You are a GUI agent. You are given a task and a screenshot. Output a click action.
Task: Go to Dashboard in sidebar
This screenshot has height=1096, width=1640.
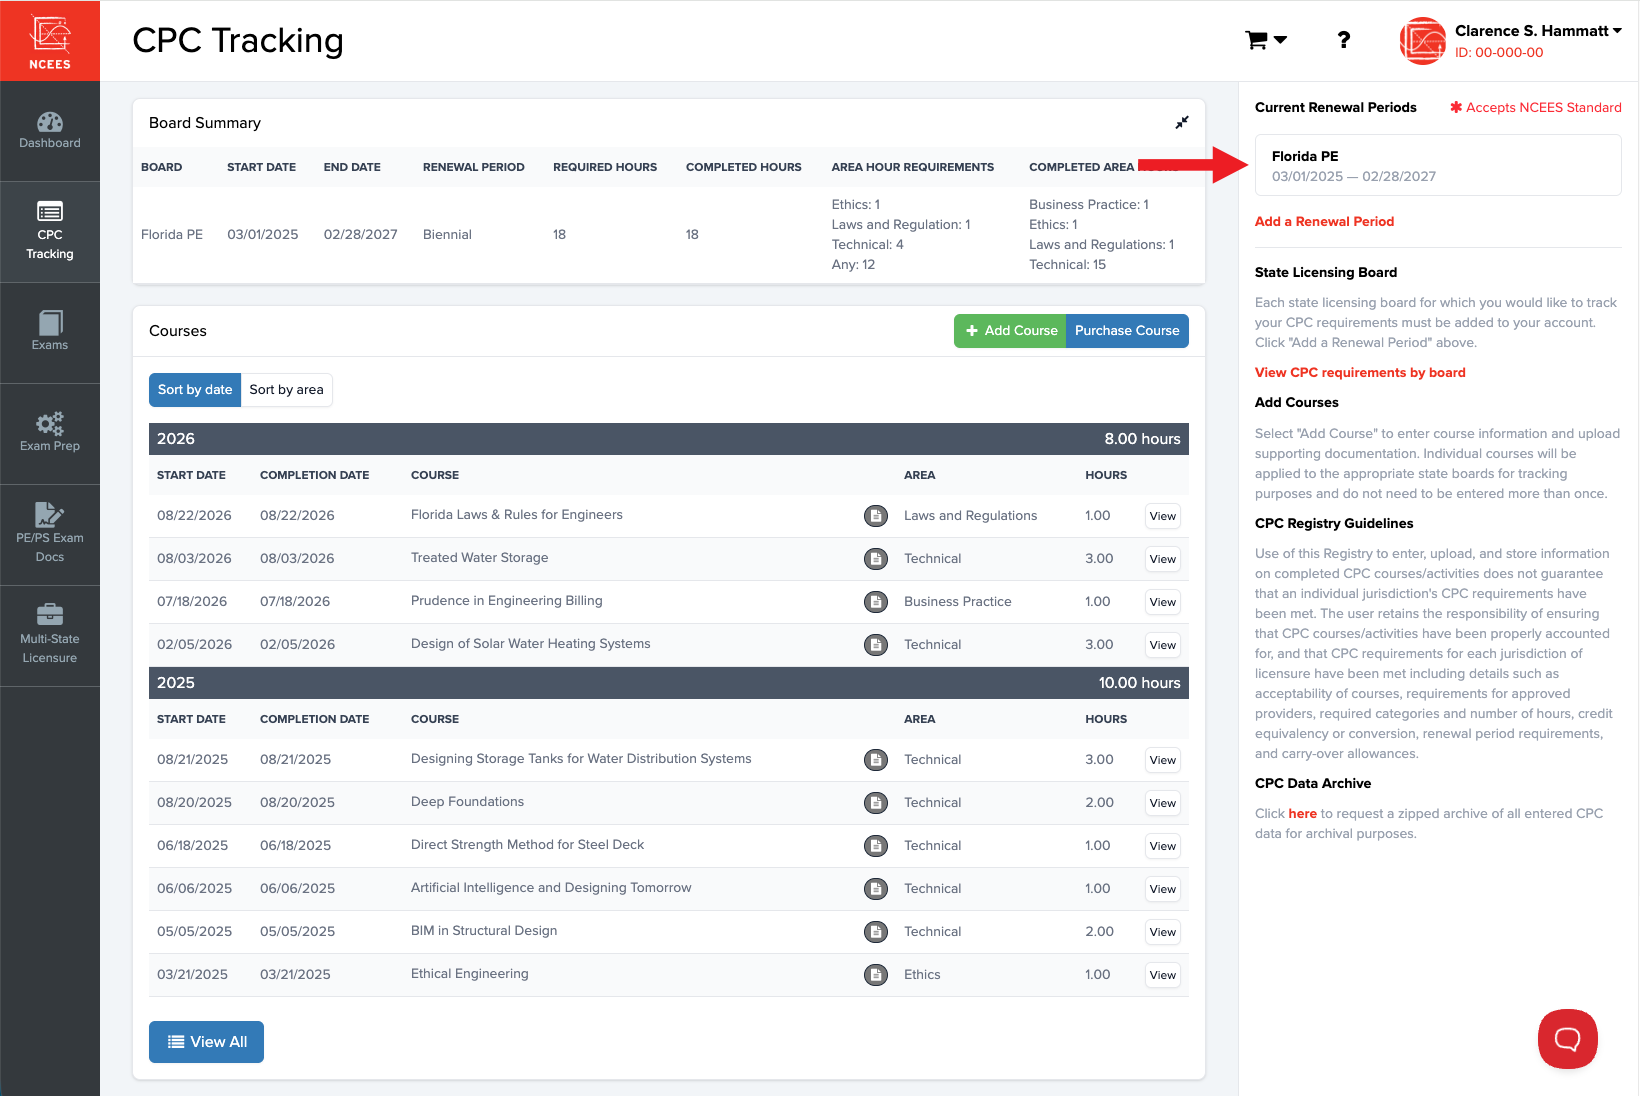(50, 131)
